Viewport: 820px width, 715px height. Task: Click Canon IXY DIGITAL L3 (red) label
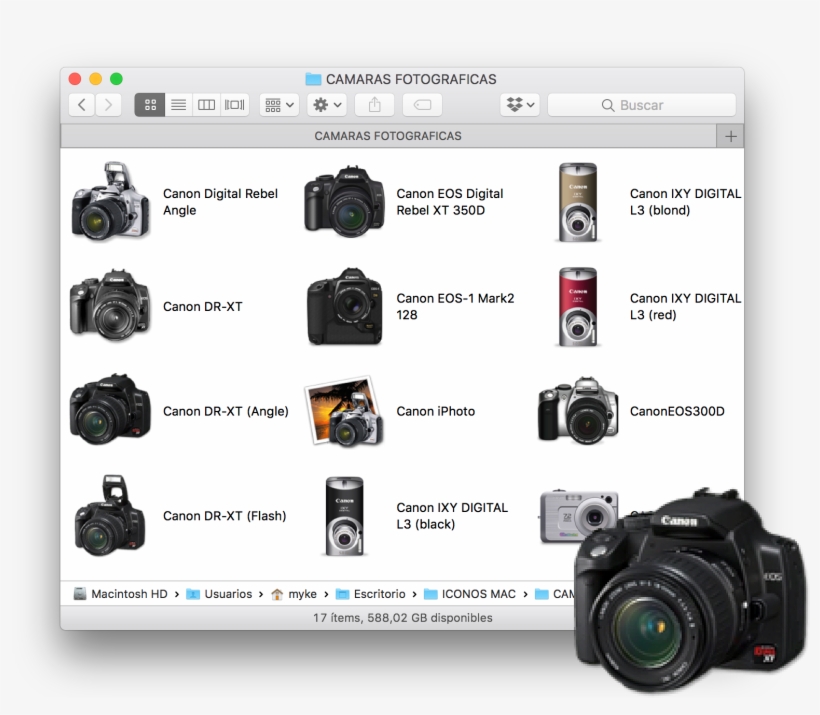click(685, 307)
